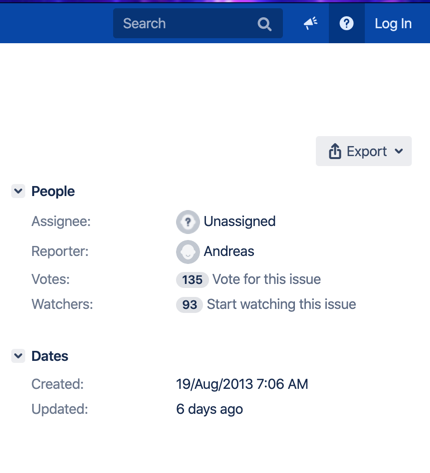Collapse the Dates section chevron
This screenshot has height=473, width=430.
click(18, 356)
